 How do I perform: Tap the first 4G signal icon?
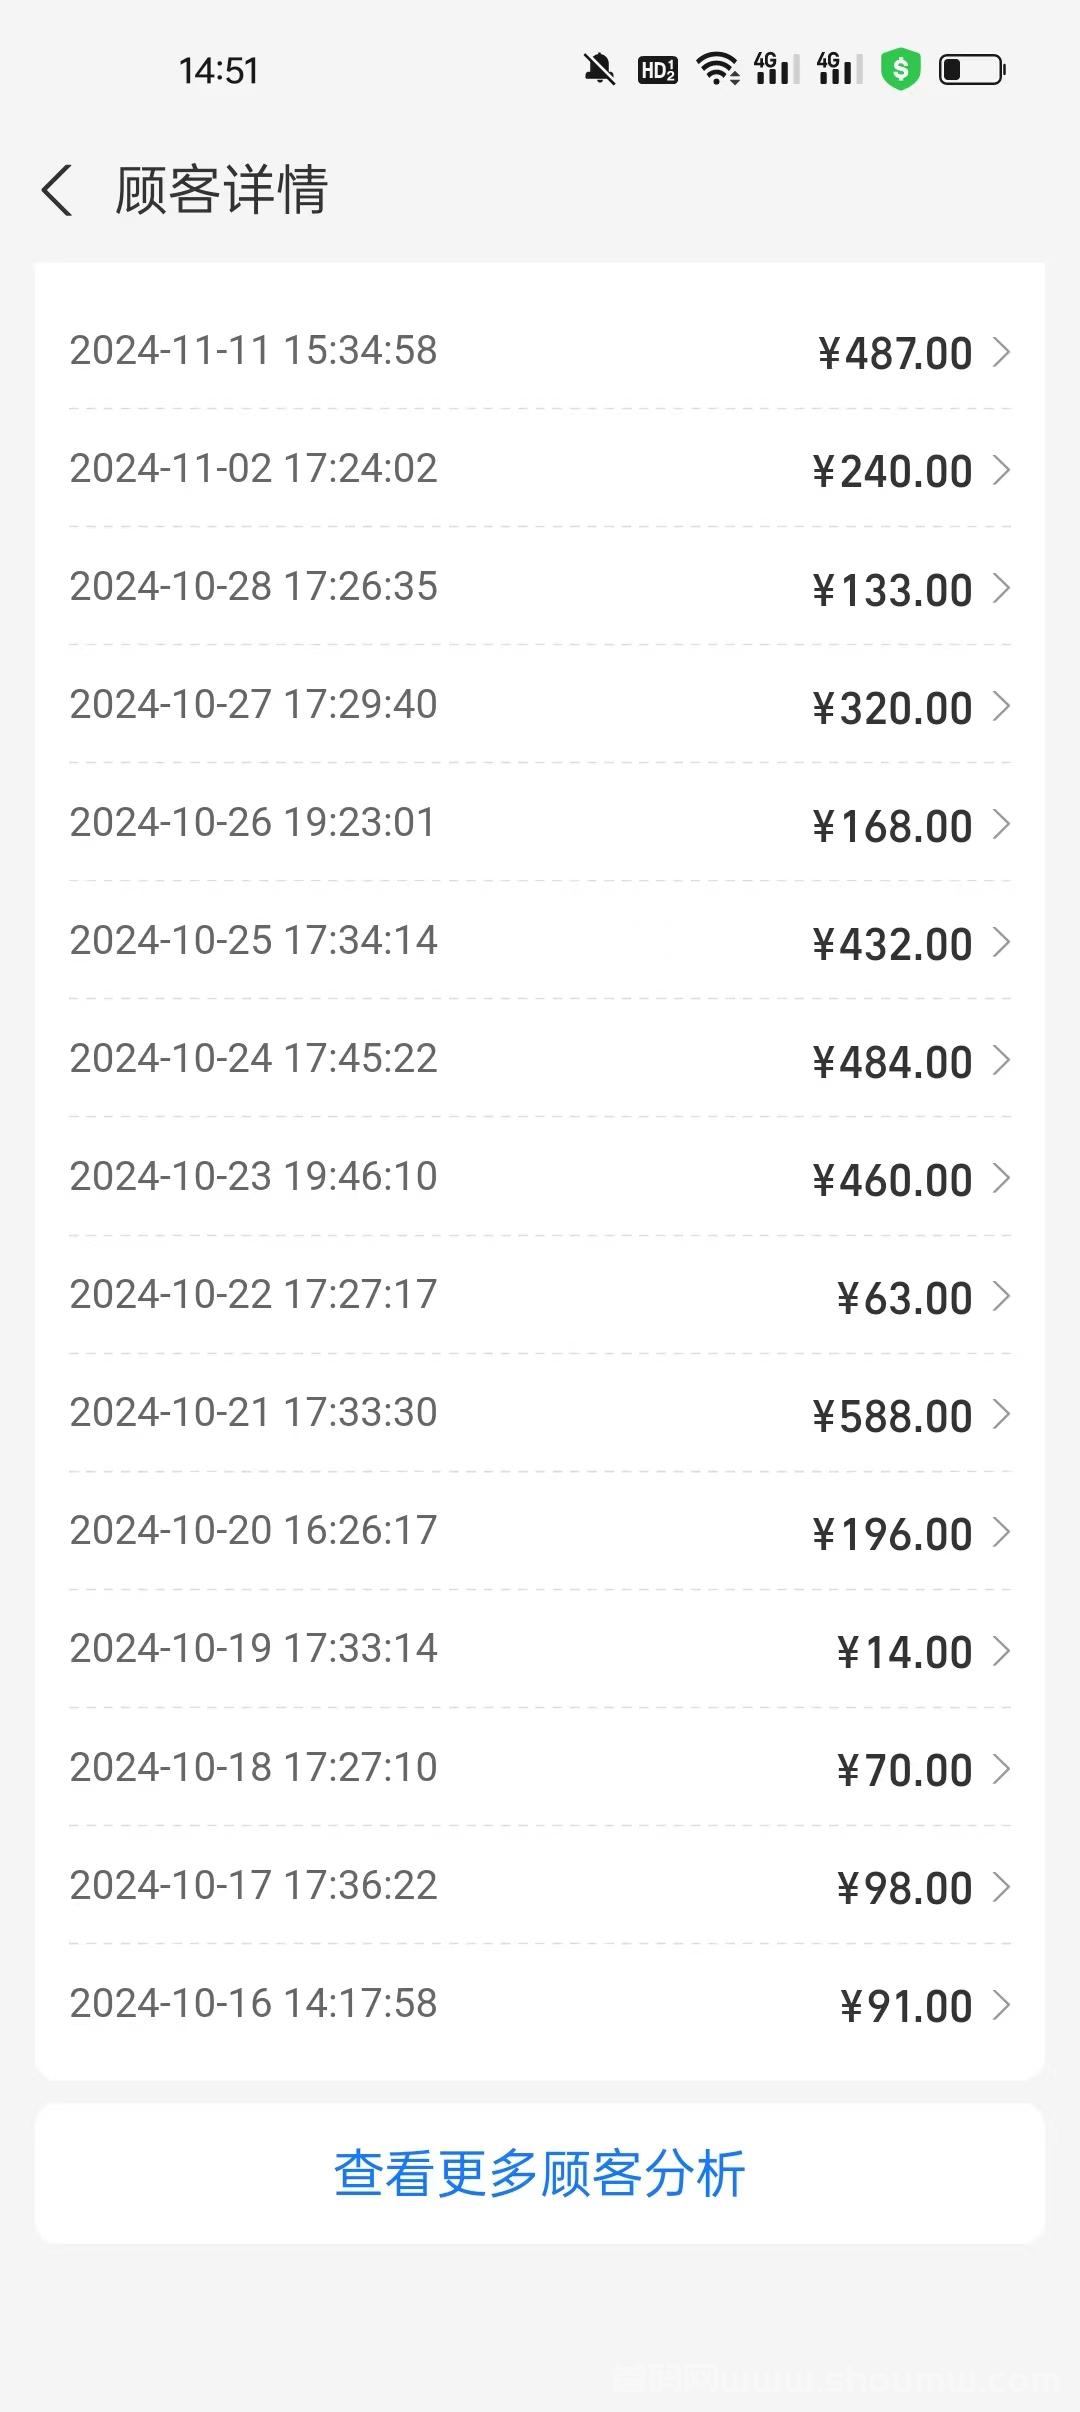pos(776,69)
